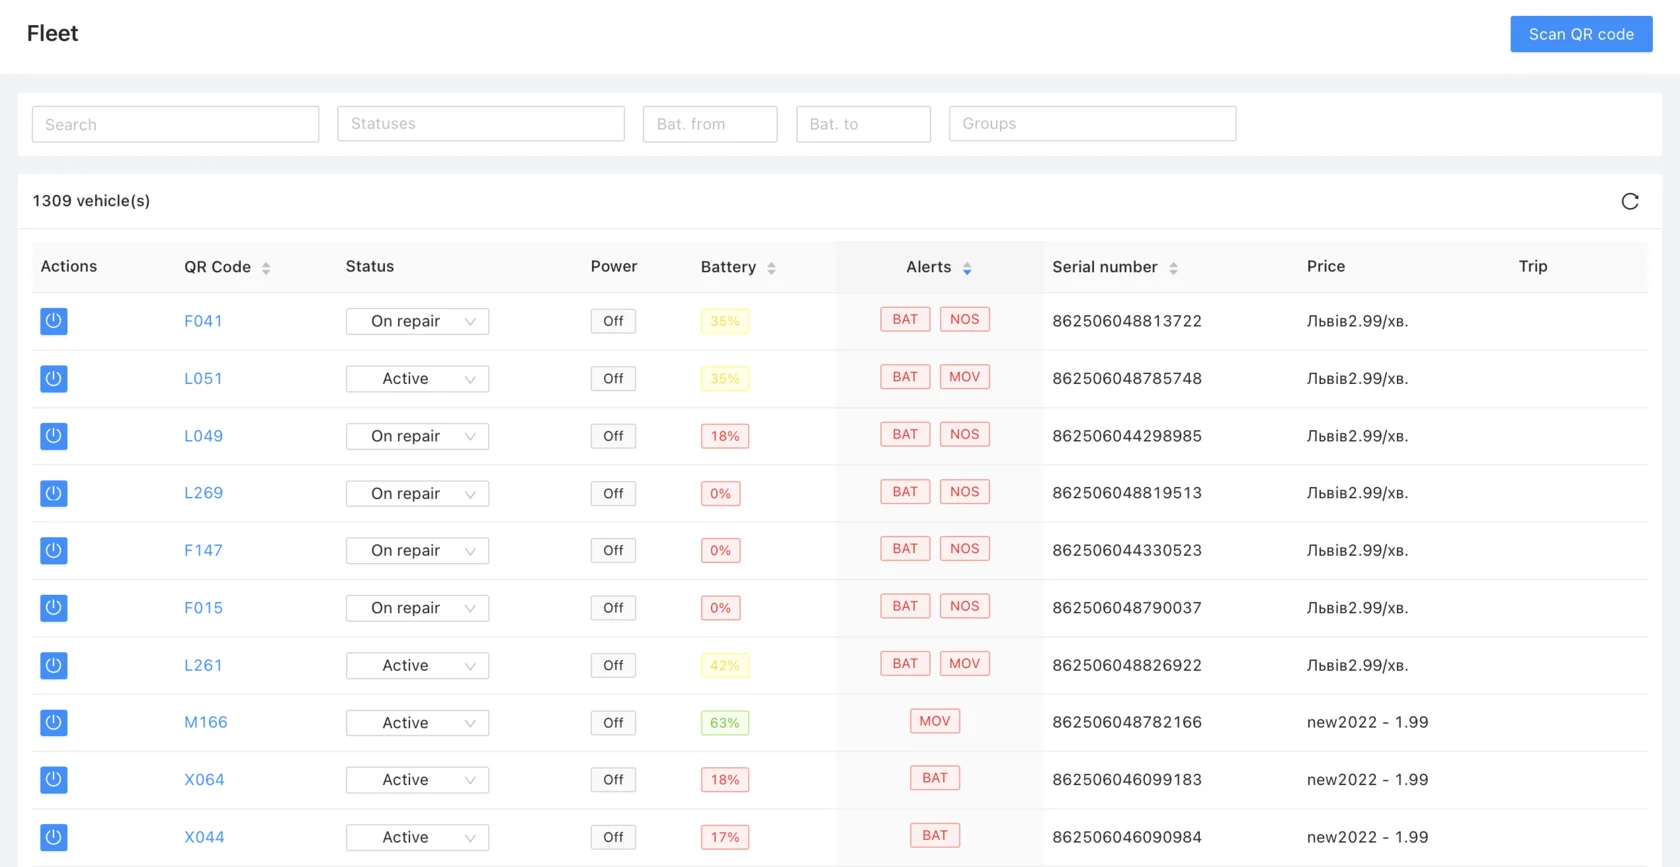Click the power action icon for L049
1680x867 pixels.
[54, 436]
